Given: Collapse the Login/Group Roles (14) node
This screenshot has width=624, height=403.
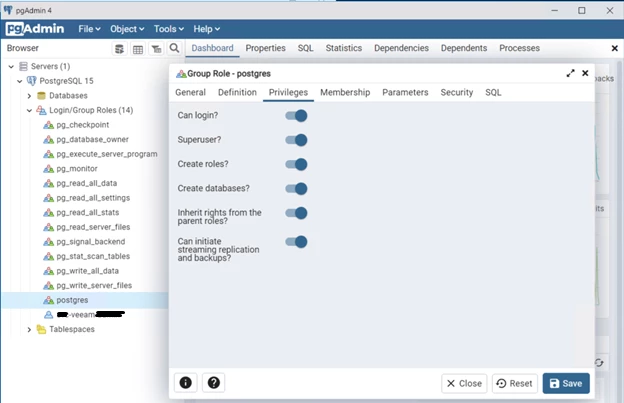Looking at the screenshot, I should pyautogui.click(x=29, y=111).
